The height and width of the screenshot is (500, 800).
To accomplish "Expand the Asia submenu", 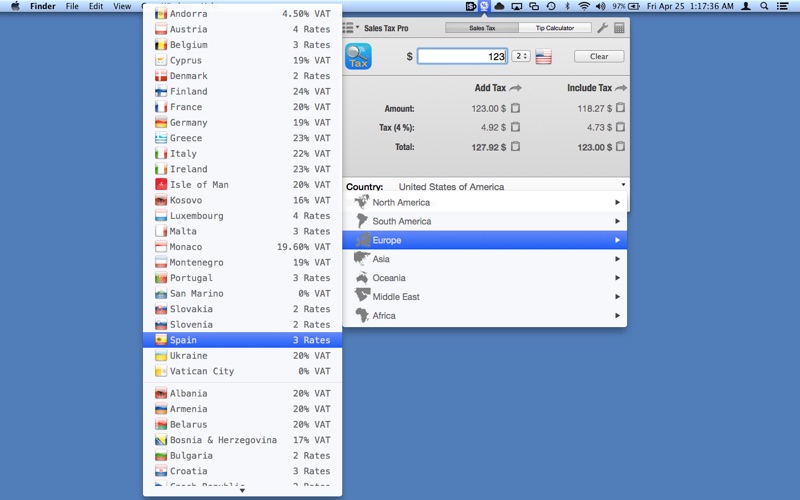I will point(484,259).
